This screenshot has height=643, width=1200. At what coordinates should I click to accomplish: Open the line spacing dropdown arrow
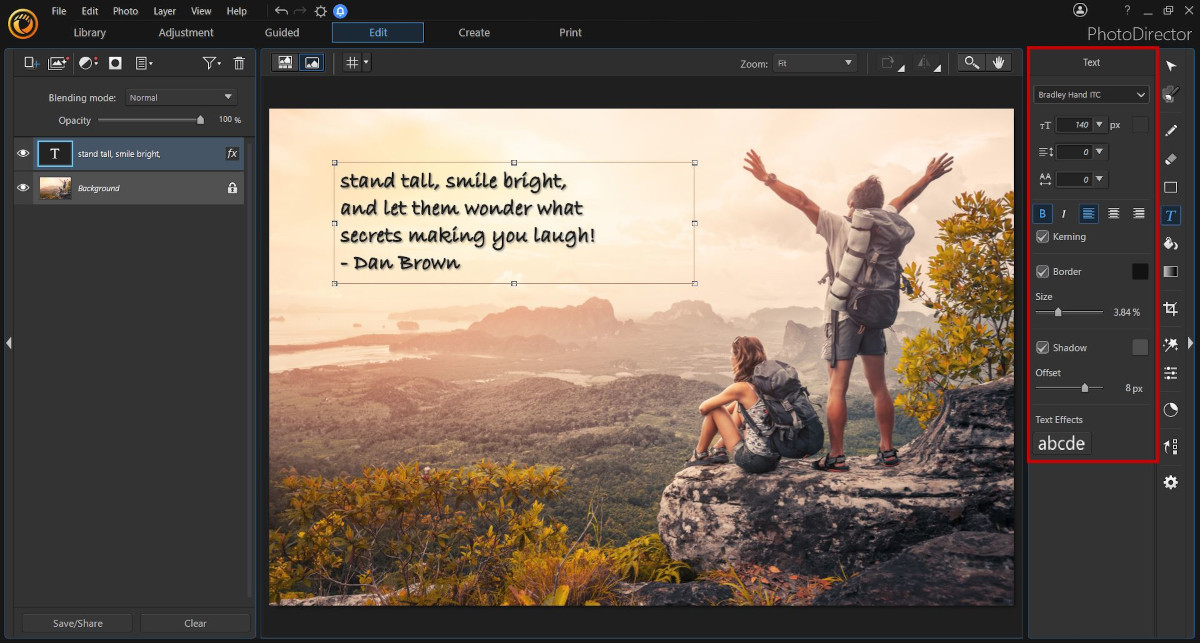pyautogui.click(x=1099, y=152)
